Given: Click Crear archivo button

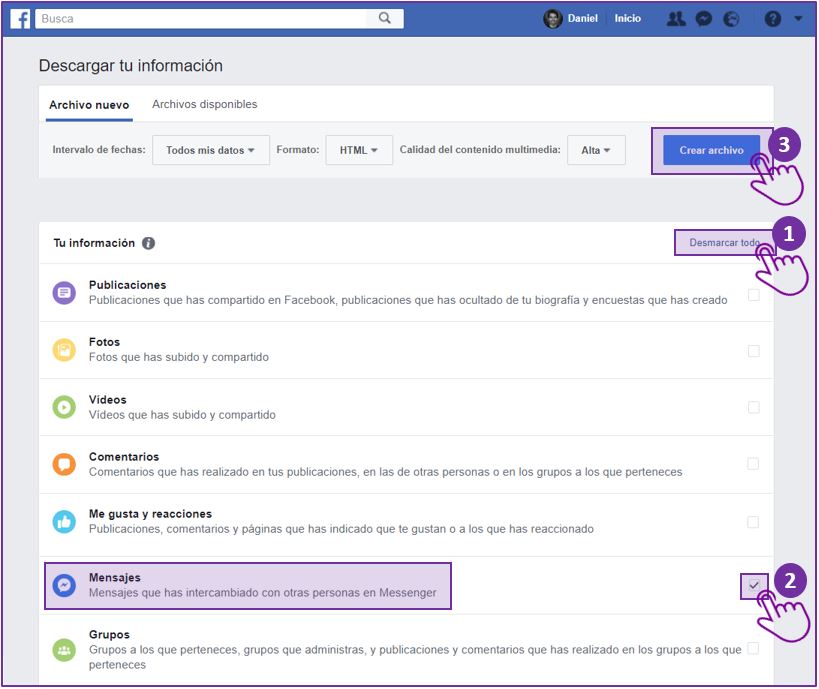Looking at the screenshot, I should (711, 150).
